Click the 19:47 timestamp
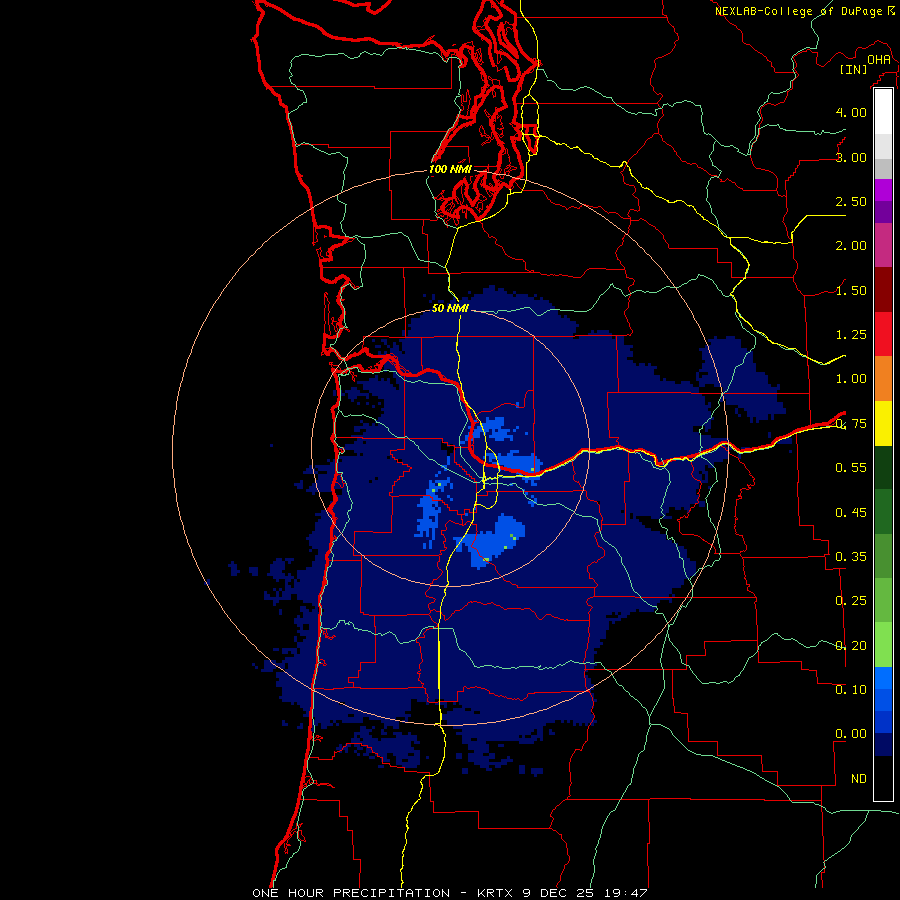 [x=626, y=893]
